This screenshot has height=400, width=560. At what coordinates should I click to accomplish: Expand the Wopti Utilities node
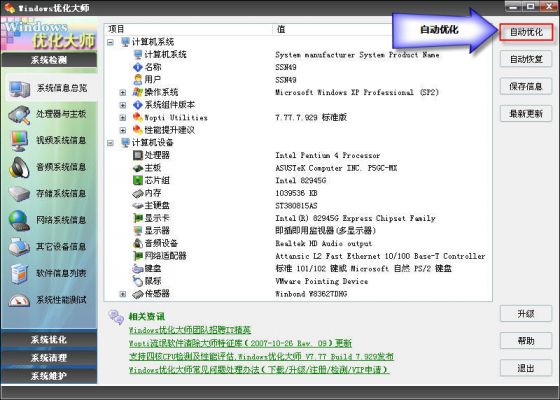click(x=123, y=118)
